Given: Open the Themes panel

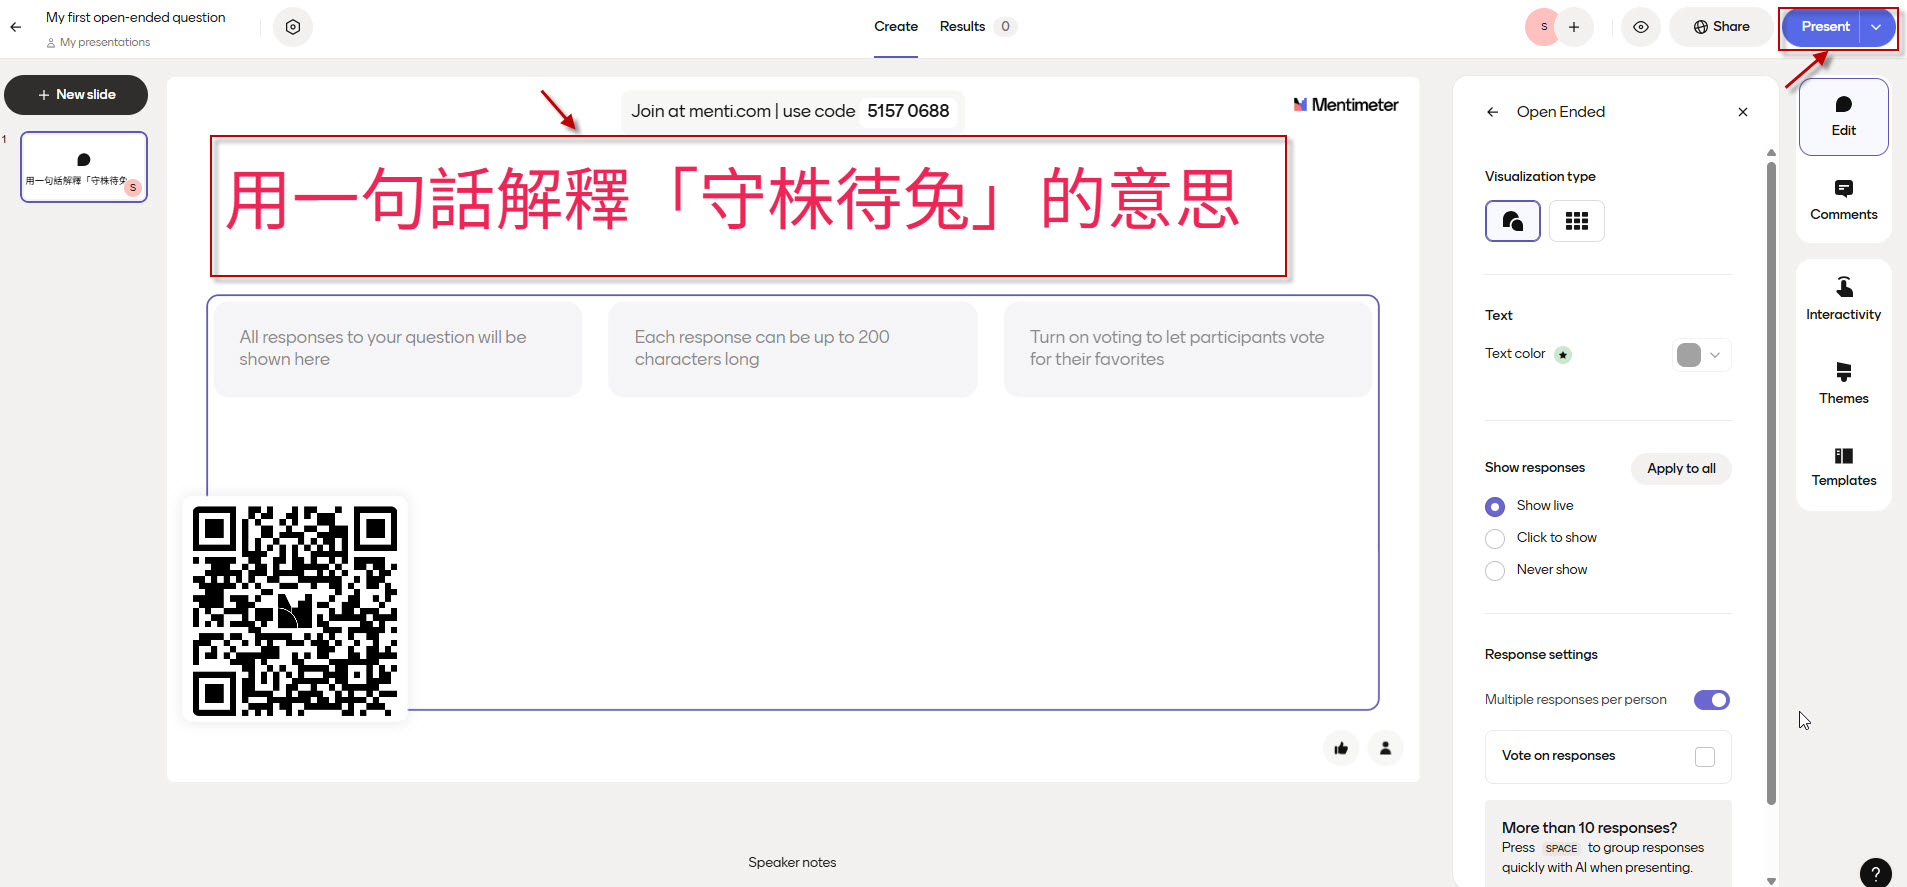Looking at the screenshot, I should (x=1843, y=383).
